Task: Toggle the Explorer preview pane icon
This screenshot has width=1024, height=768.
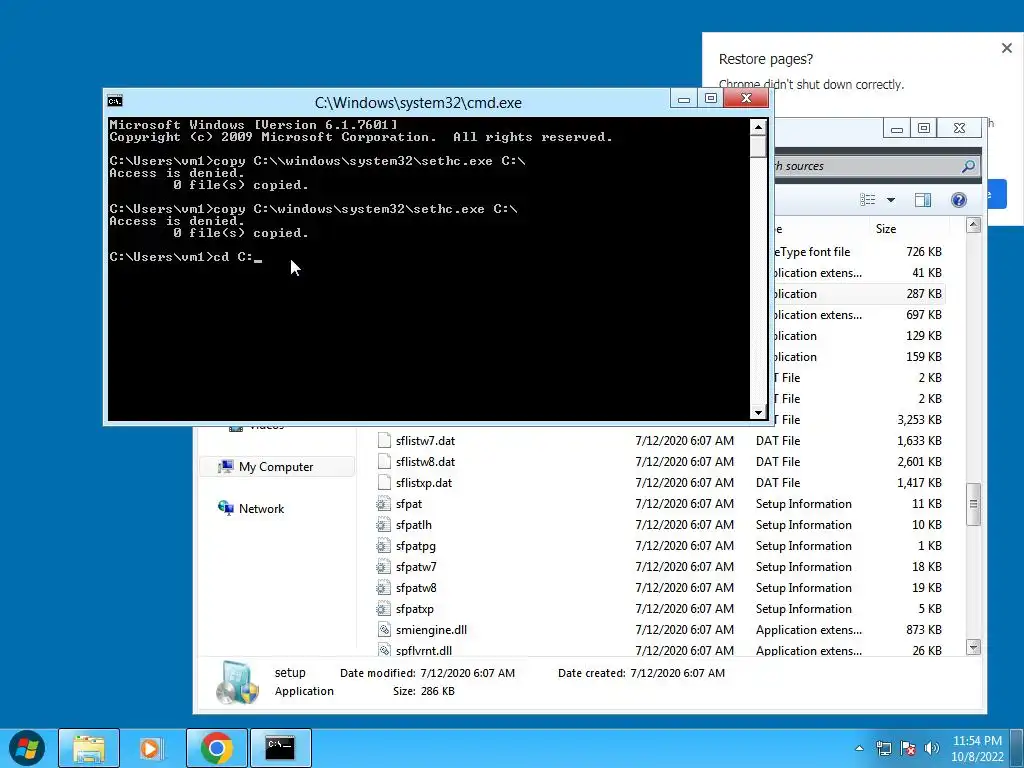Action: click(923, 200)
